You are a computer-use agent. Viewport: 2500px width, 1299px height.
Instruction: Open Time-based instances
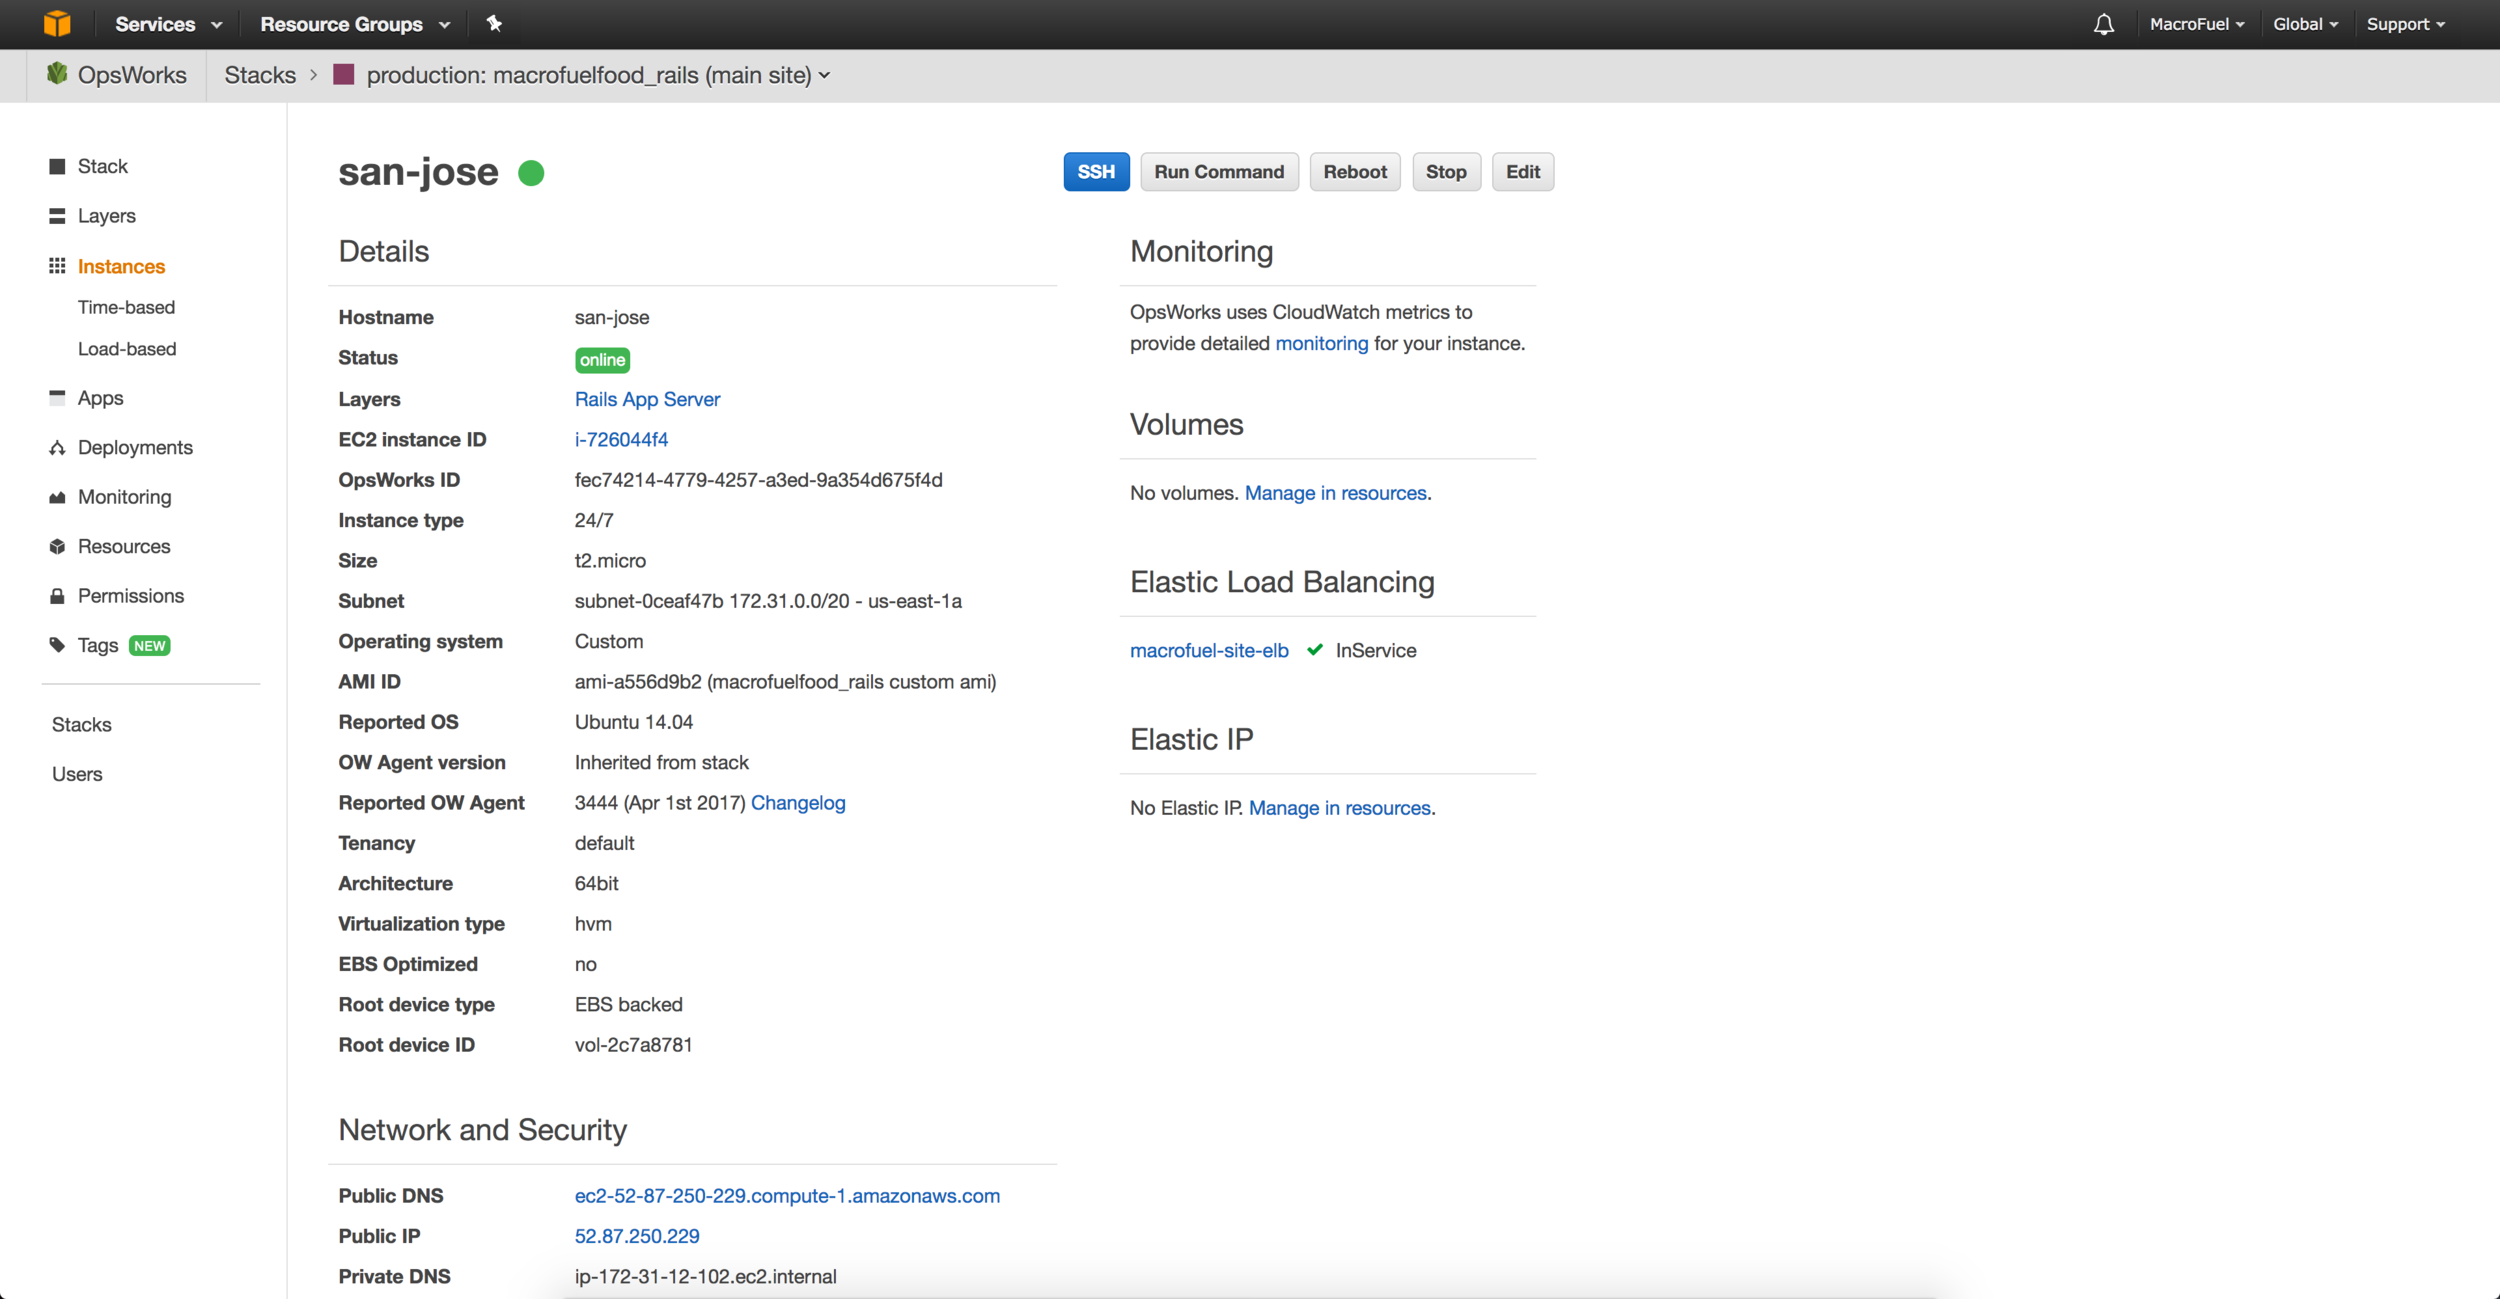(126, 307)
